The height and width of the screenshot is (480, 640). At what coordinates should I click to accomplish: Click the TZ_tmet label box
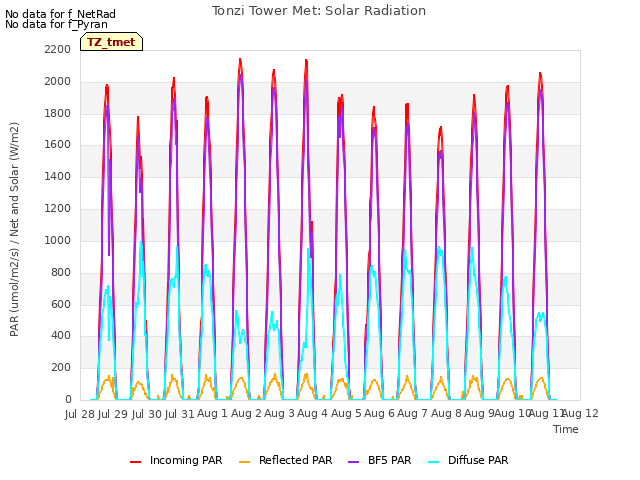click(111, 42)
